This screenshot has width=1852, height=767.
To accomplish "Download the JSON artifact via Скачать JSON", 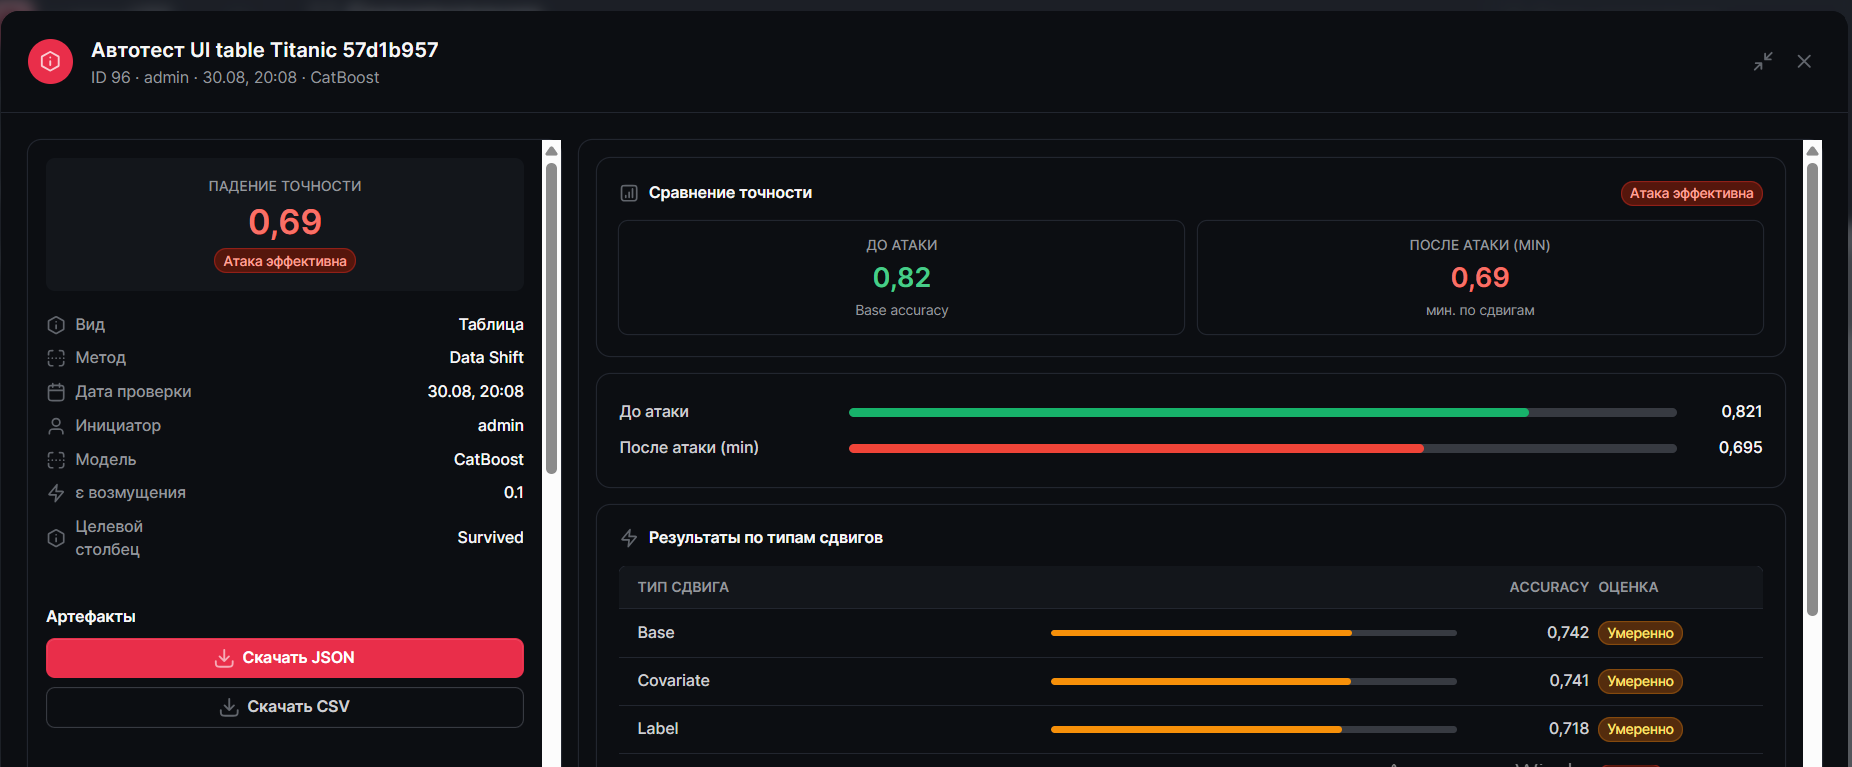I will (285, 658).
